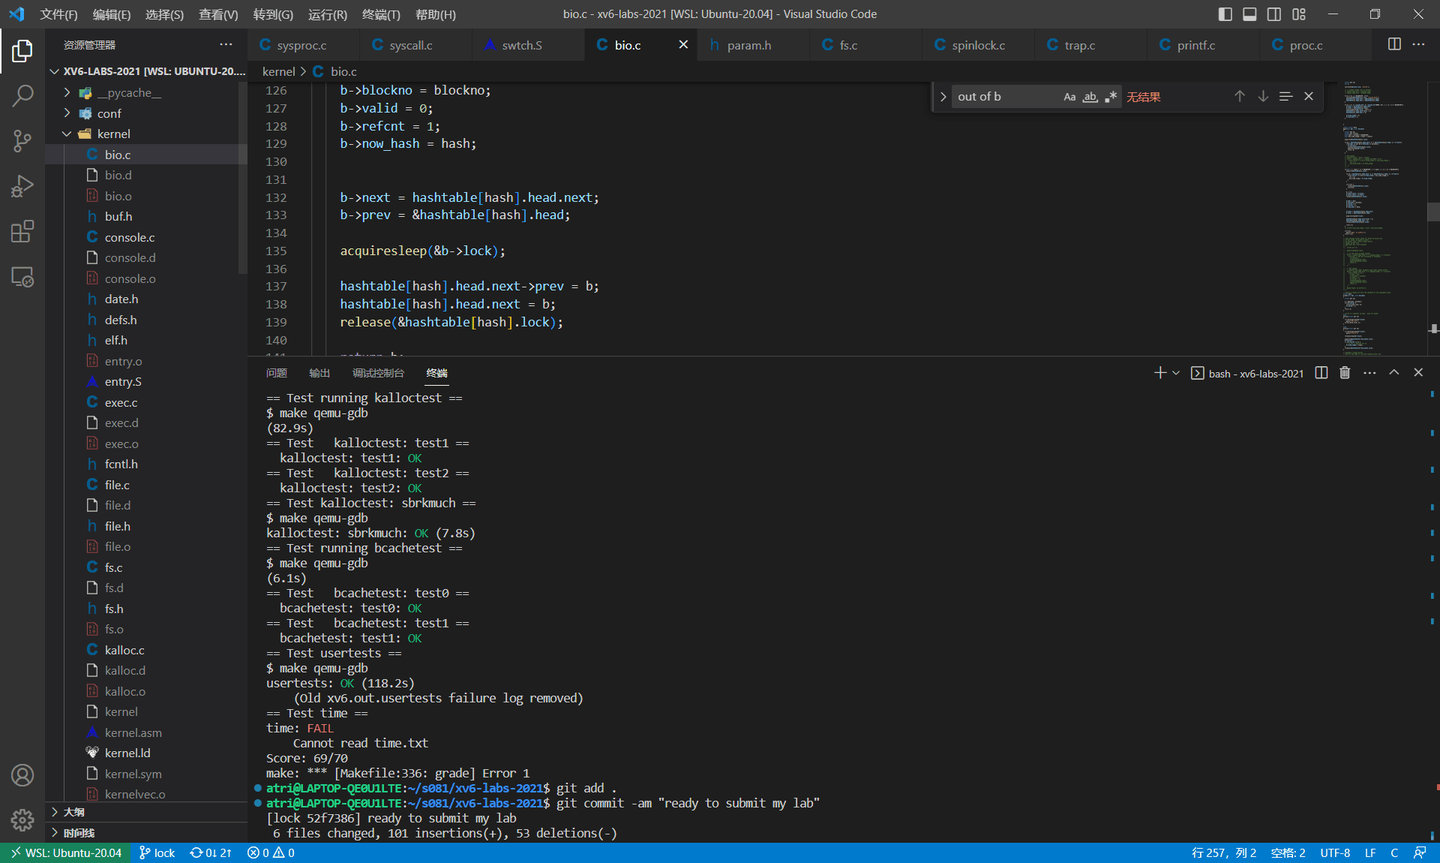Viewport: 1440px width, 863px height.
Task: Open the 终端(T) menu
Action: (x=380, y=14)
